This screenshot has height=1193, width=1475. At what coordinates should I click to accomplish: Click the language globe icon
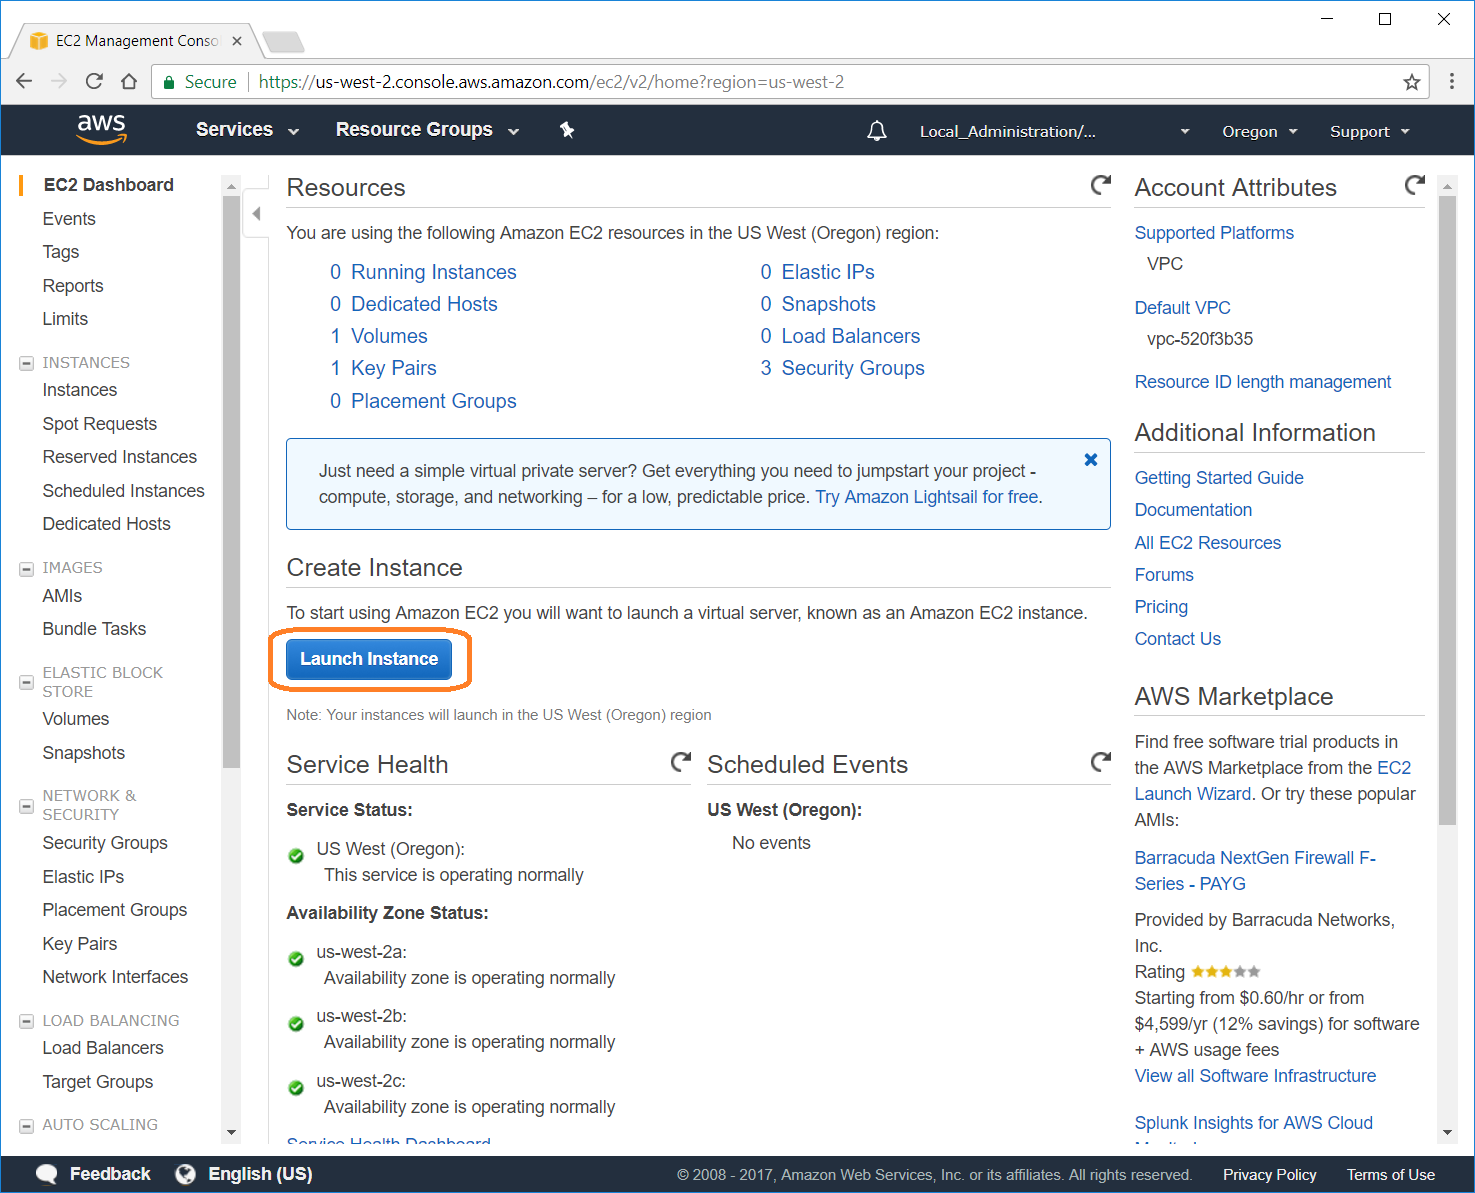185,1174
